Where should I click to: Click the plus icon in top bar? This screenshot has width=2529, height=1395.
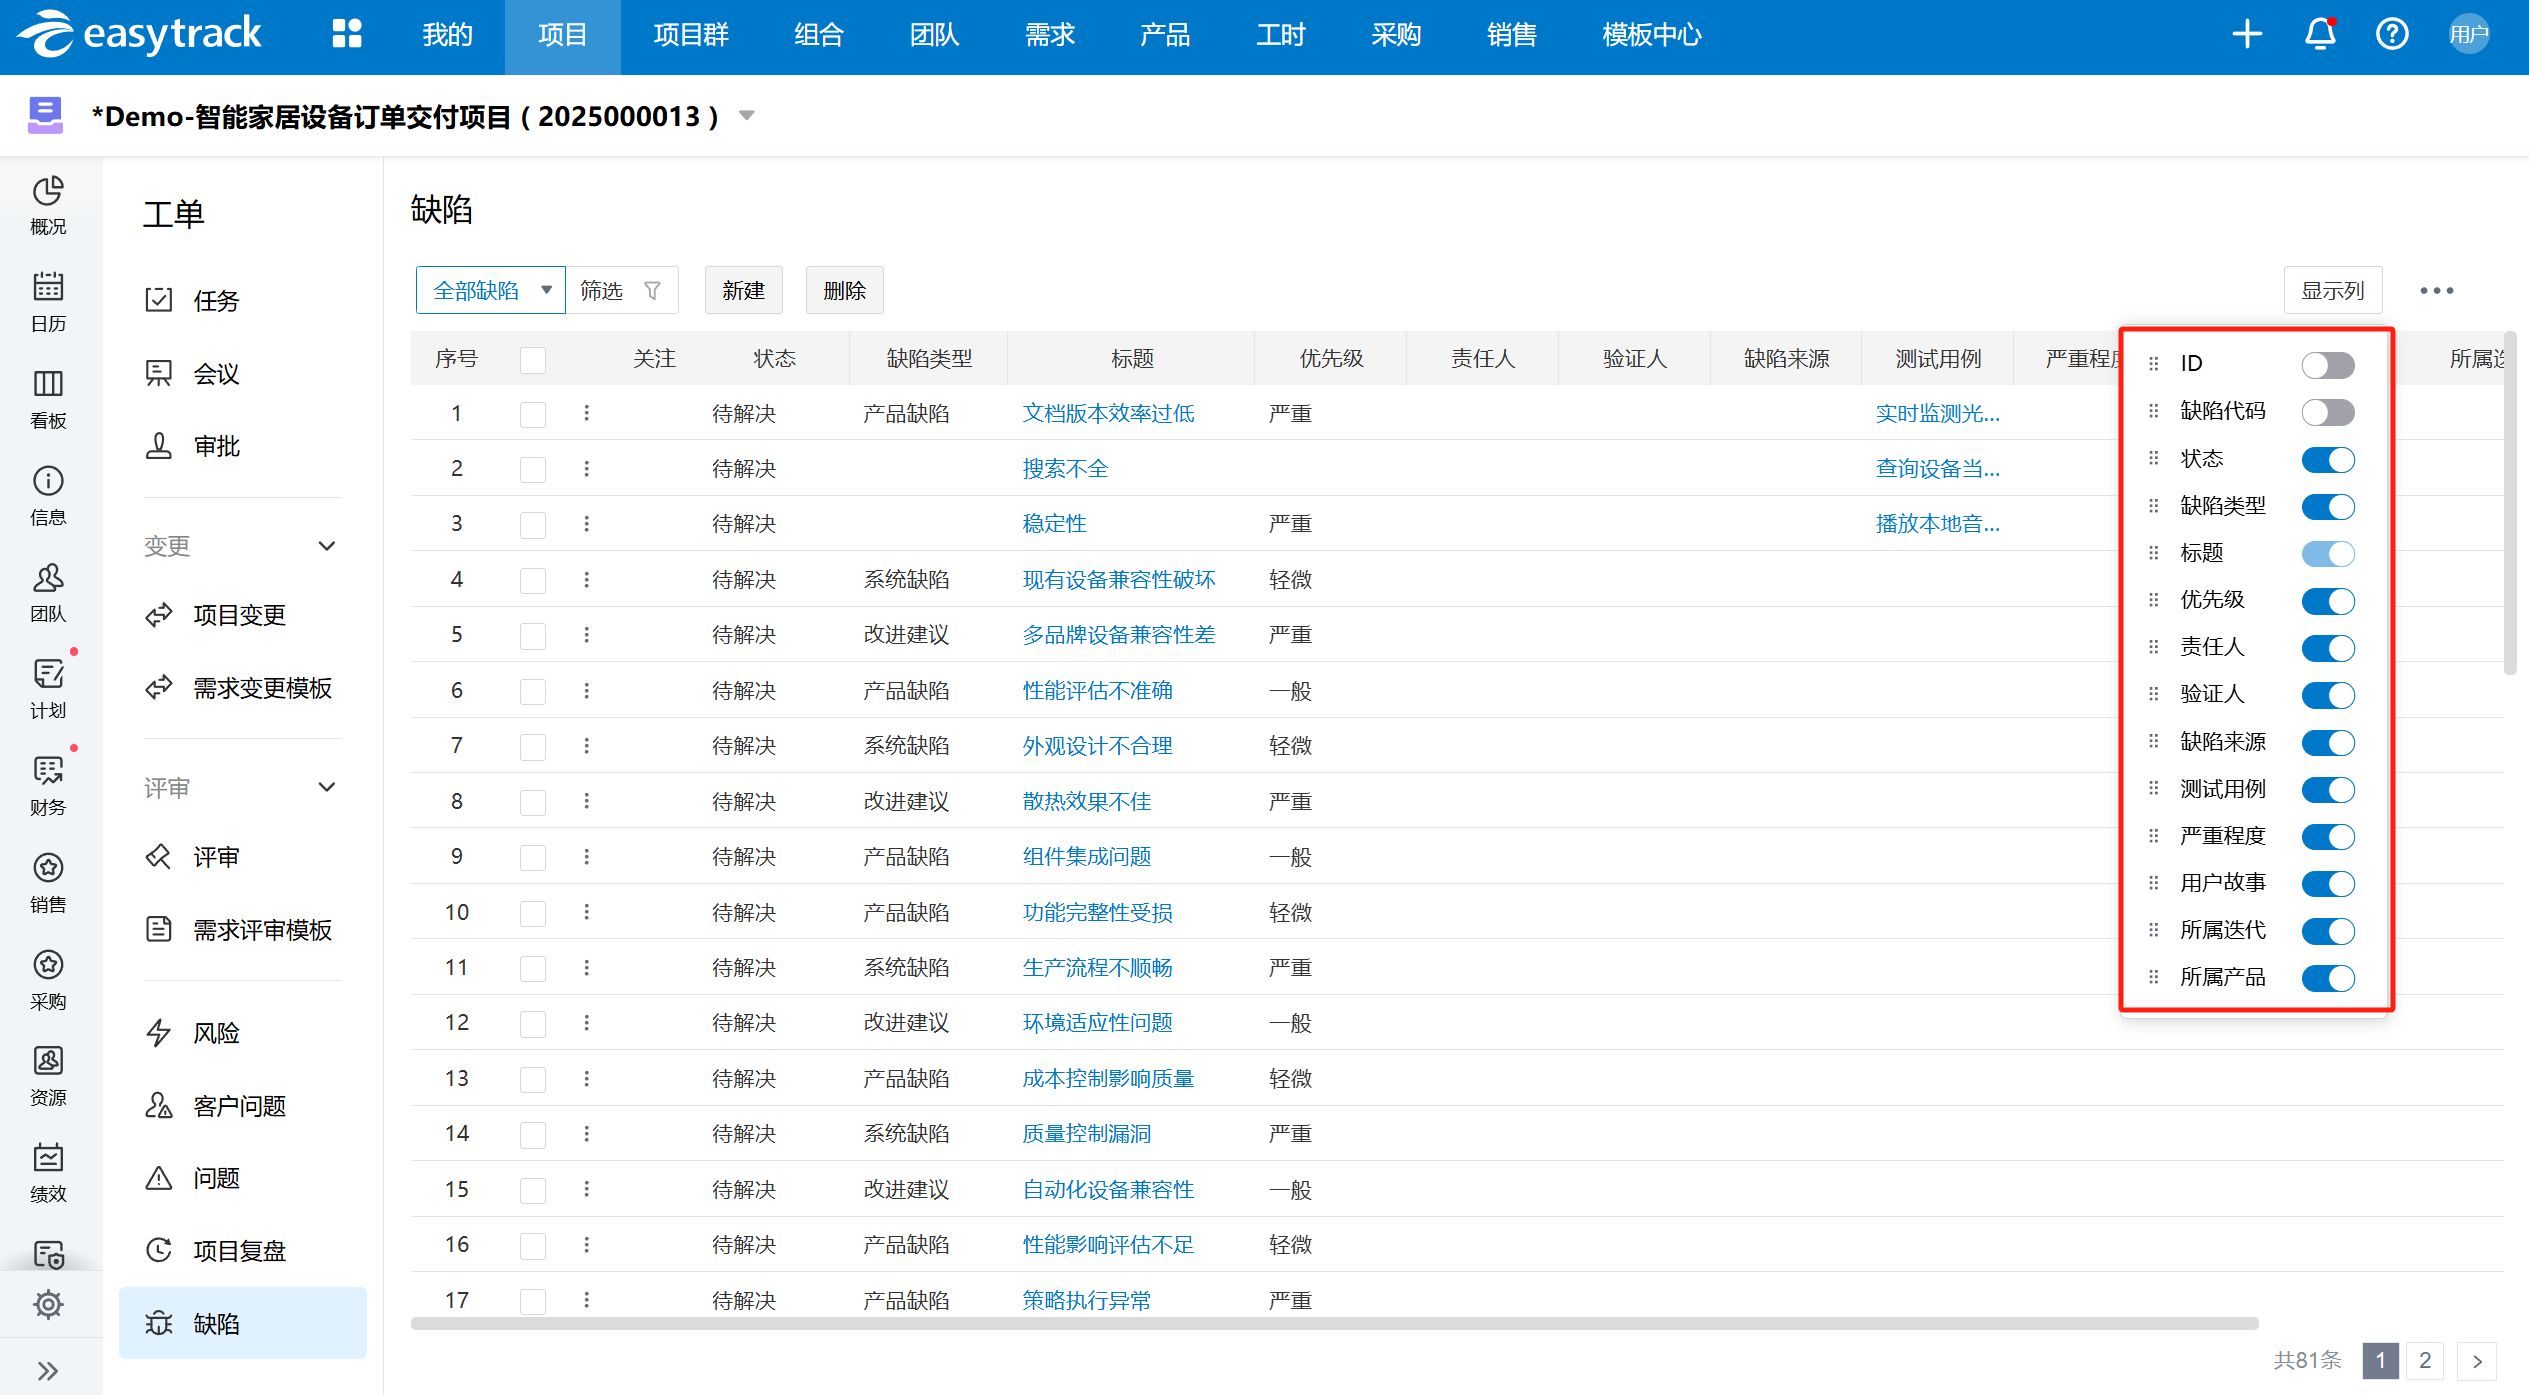coord(2247,35)
